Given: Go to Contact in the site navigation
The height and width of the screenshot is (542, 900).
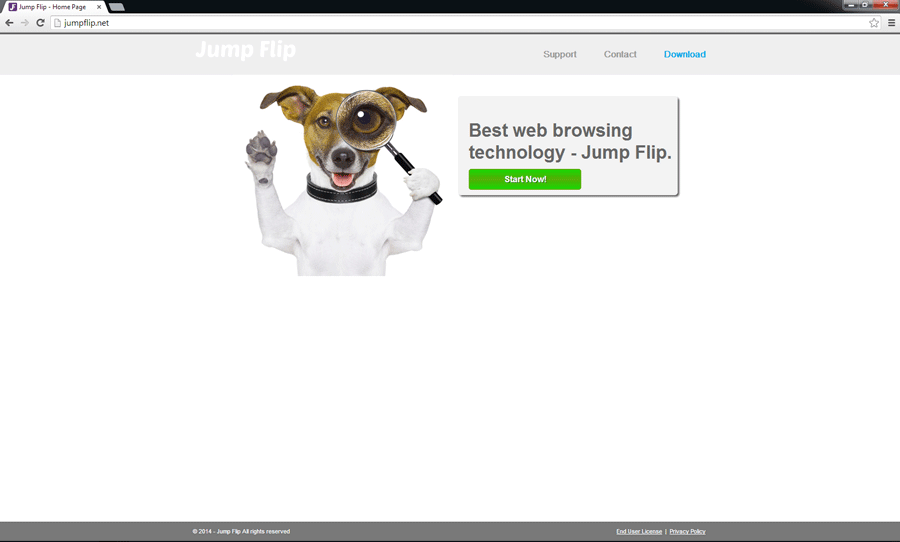Looking at the screenshot, I should (x=620, y=55).
